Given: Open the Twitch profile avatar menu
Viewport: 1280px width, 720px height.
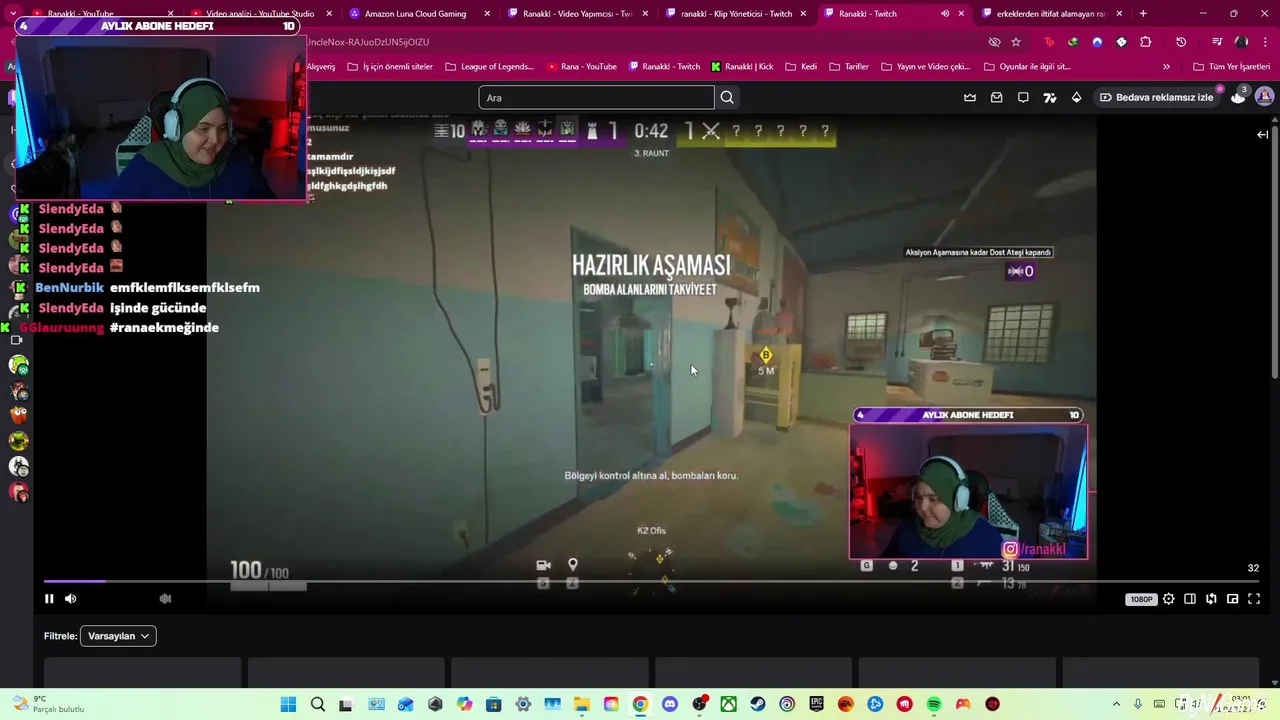Looking at the screenshot, I should click(1264, 97).
